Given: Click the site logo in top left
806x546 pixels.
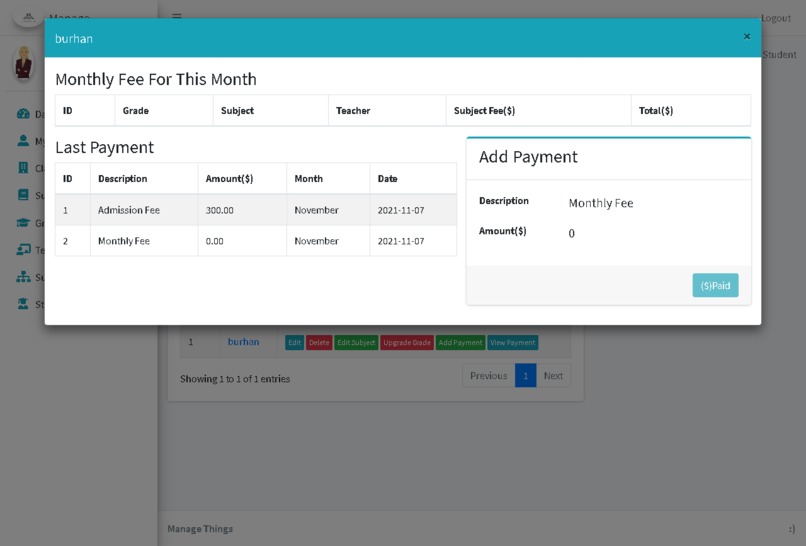Looking at the screenshot, I should pos(29,17).
